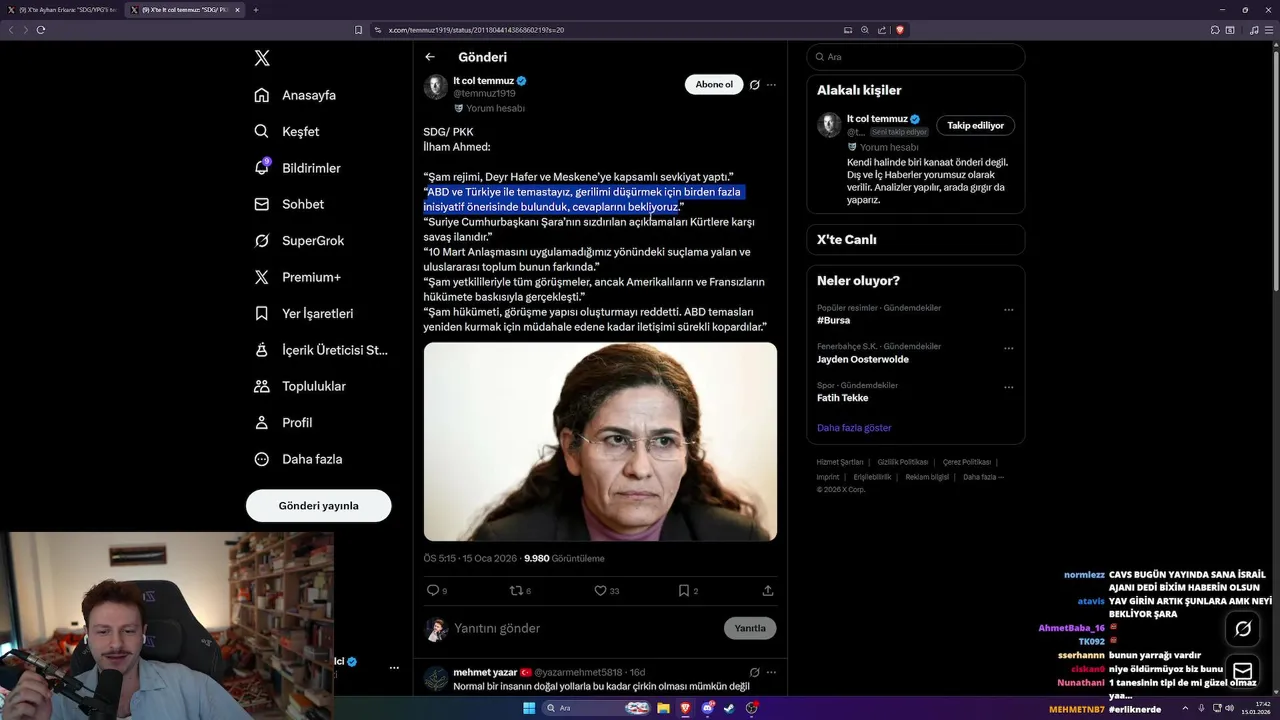This screenshot has width=1280, height=720.
Task: Open options for Fatih Tekke trend
Action: 1008,387
